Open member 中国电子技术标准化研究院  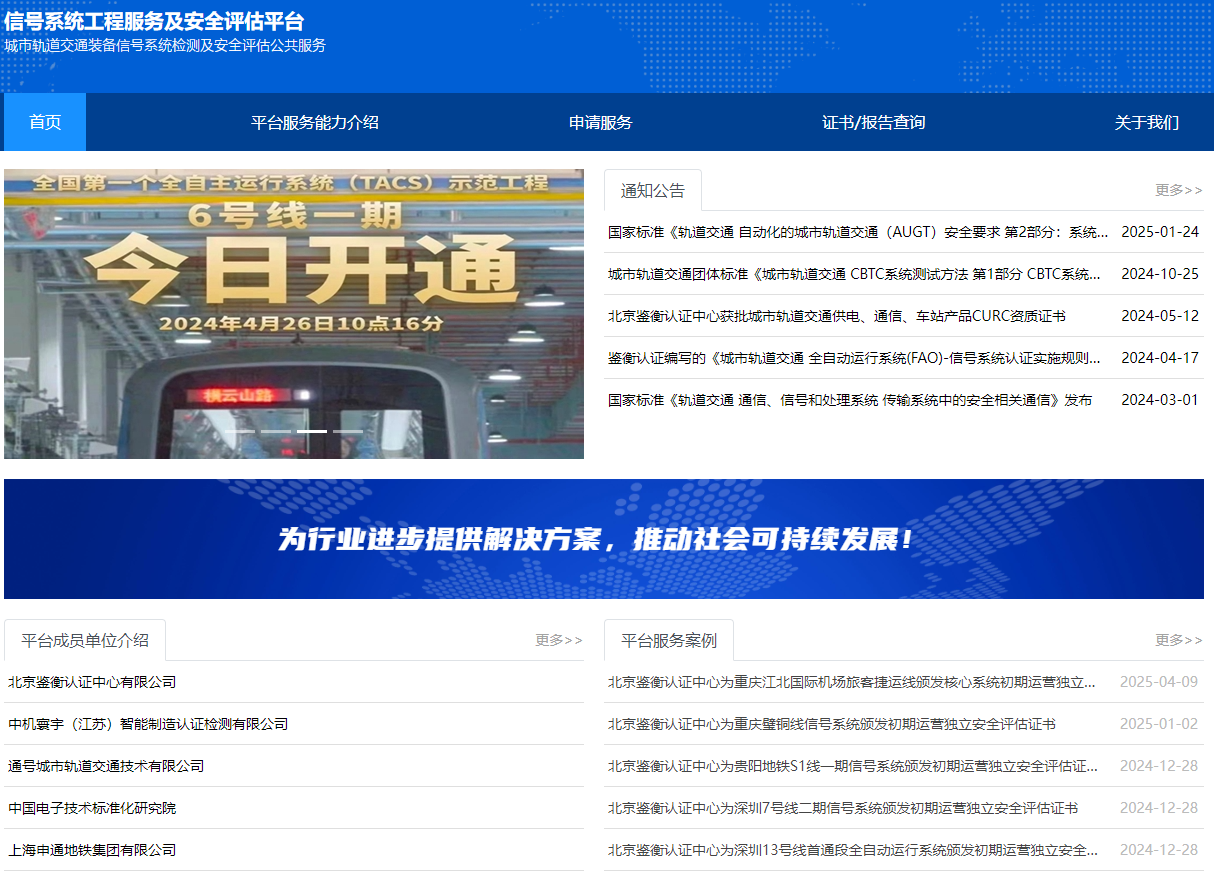click(x=92, y=808)
